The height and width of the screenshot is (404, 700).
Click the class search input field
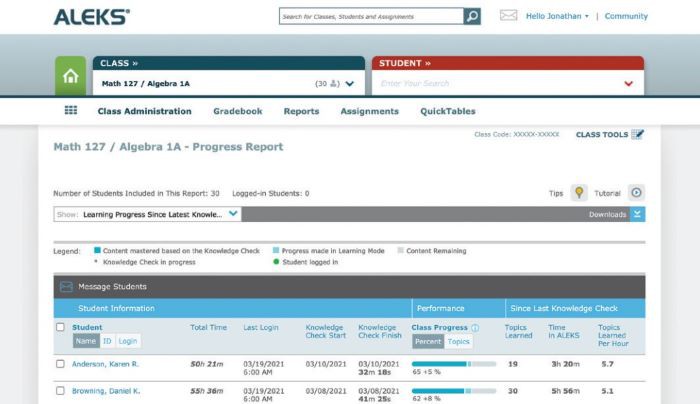click(x=371, y=16)
